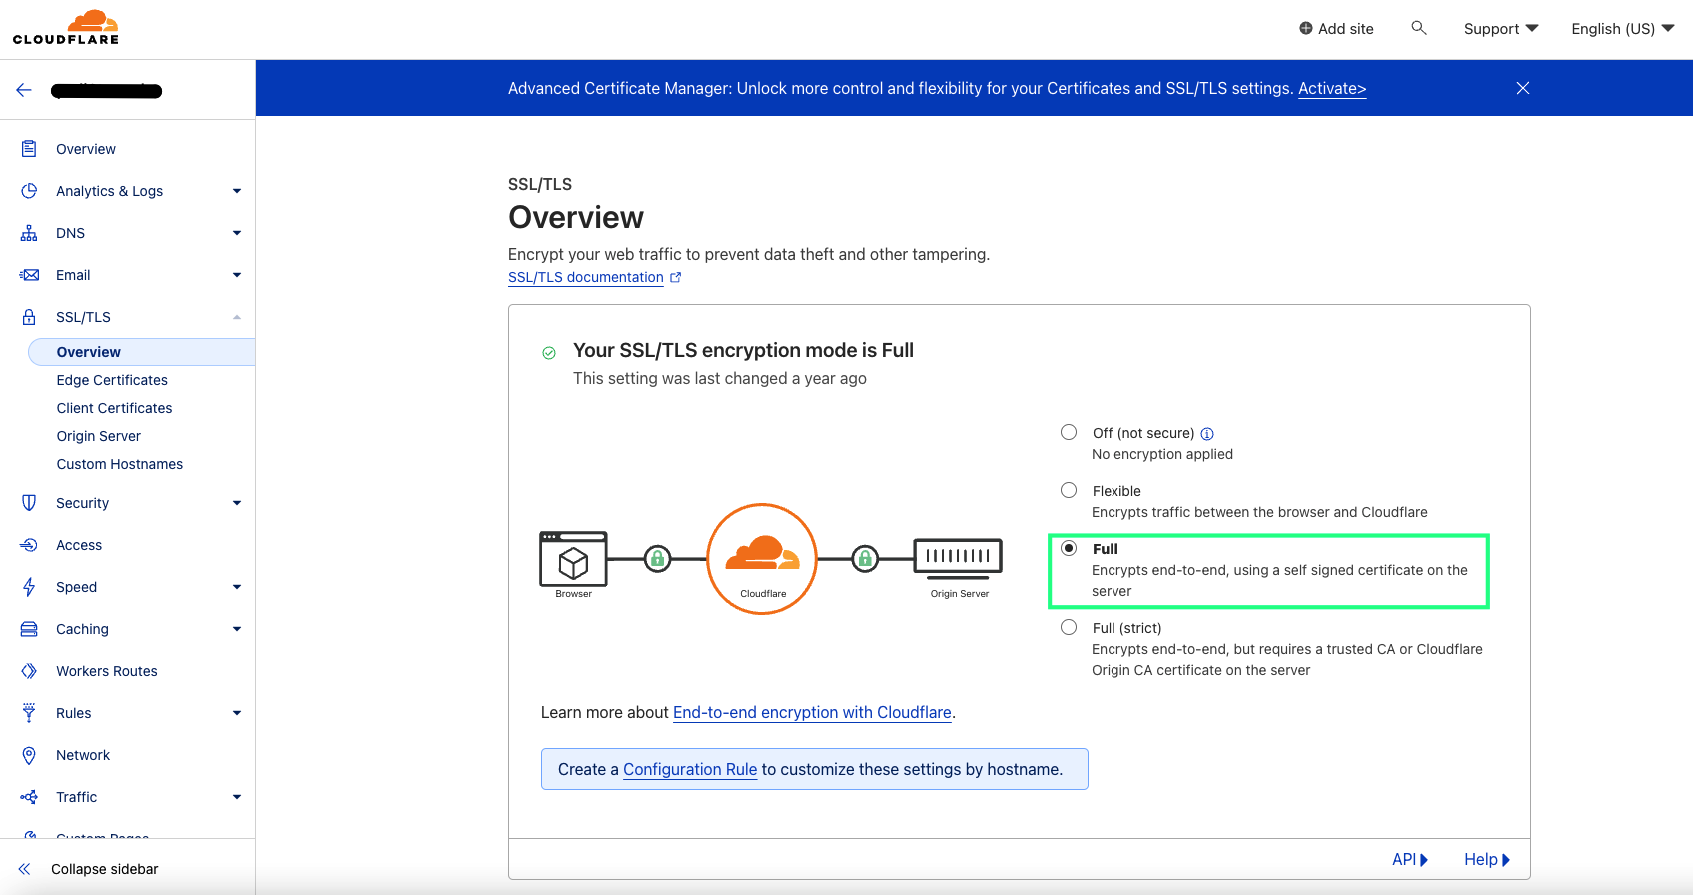Image resolution: width=1693 pixels, height=895 pixels.
Task: Click the info icon beside Off (not secure)
Action: coord(1207,434)
